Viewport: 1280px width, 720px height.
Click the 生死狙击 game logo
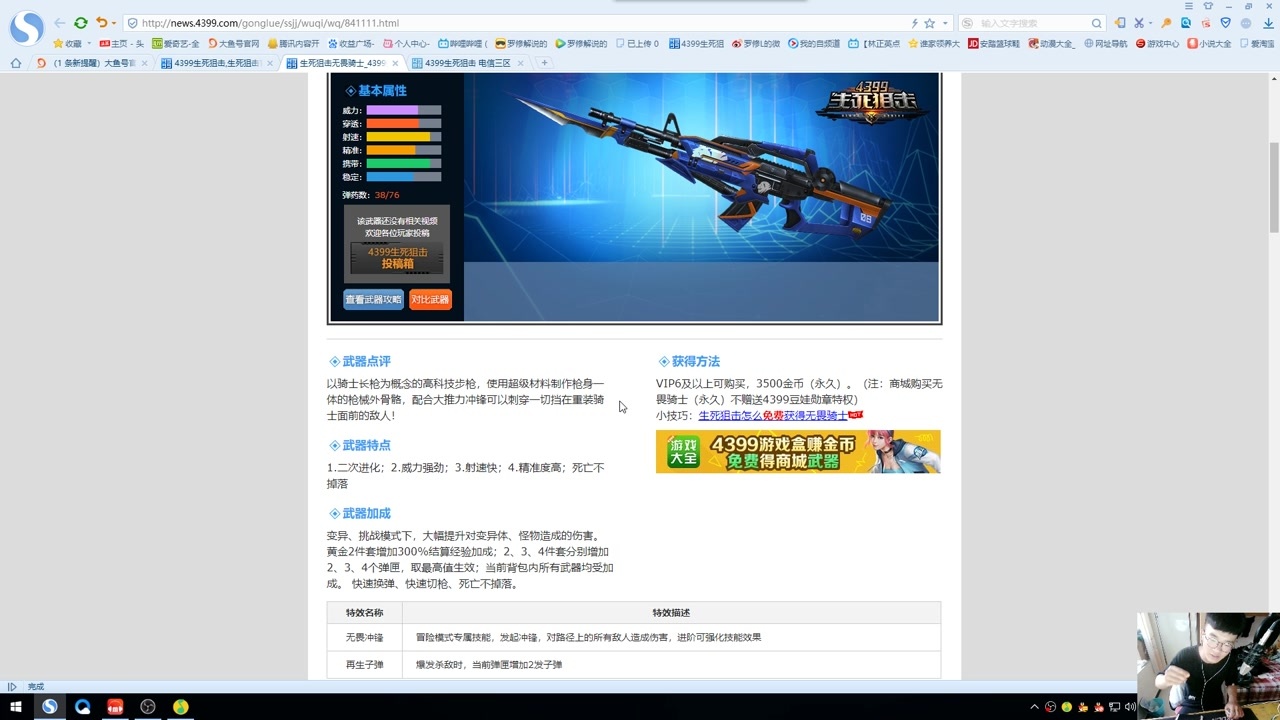(x=872, y=103)
